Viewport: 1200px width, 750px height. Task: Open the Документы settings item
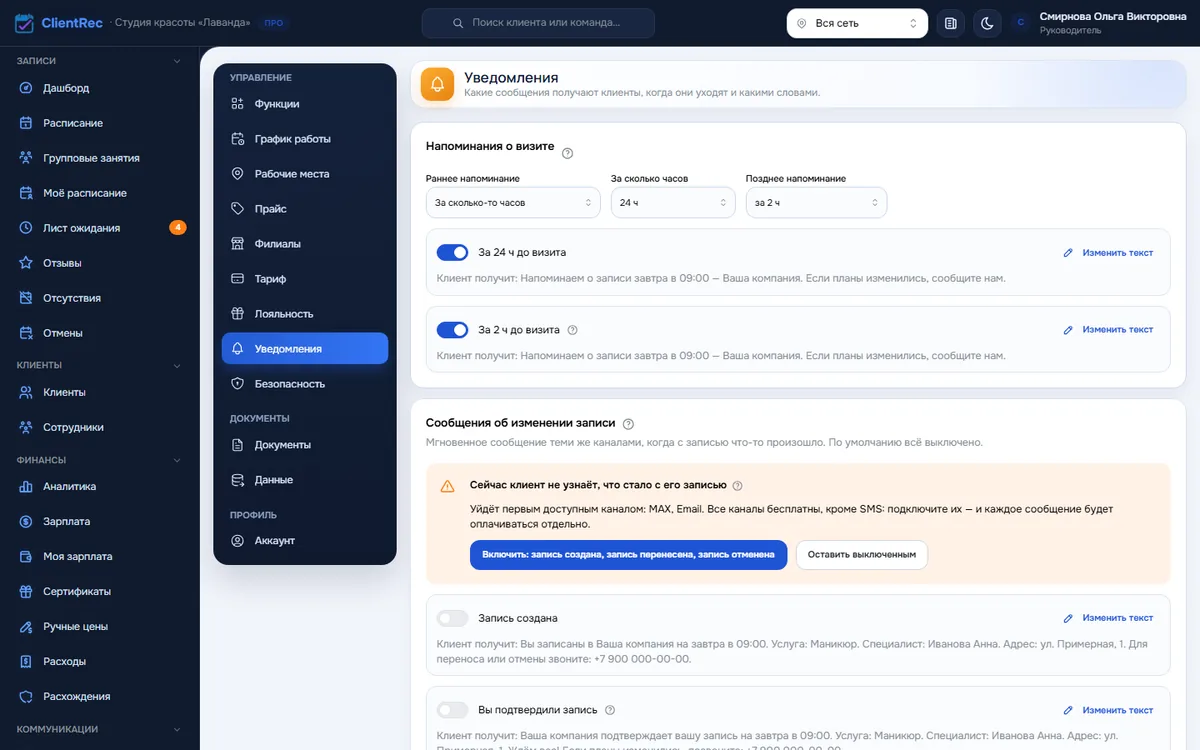pos(305,445)
